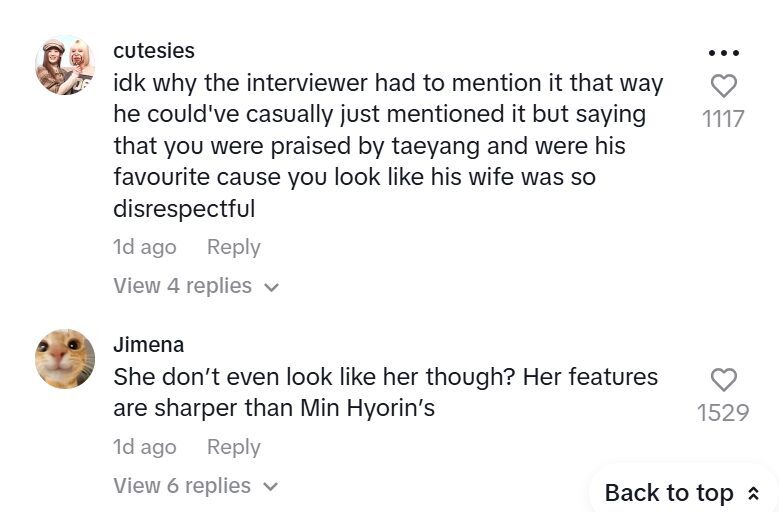Open the three-dot more options menu
Viewport: 779px width, 512px height.
pyautogui.click(x=723, y=53)
